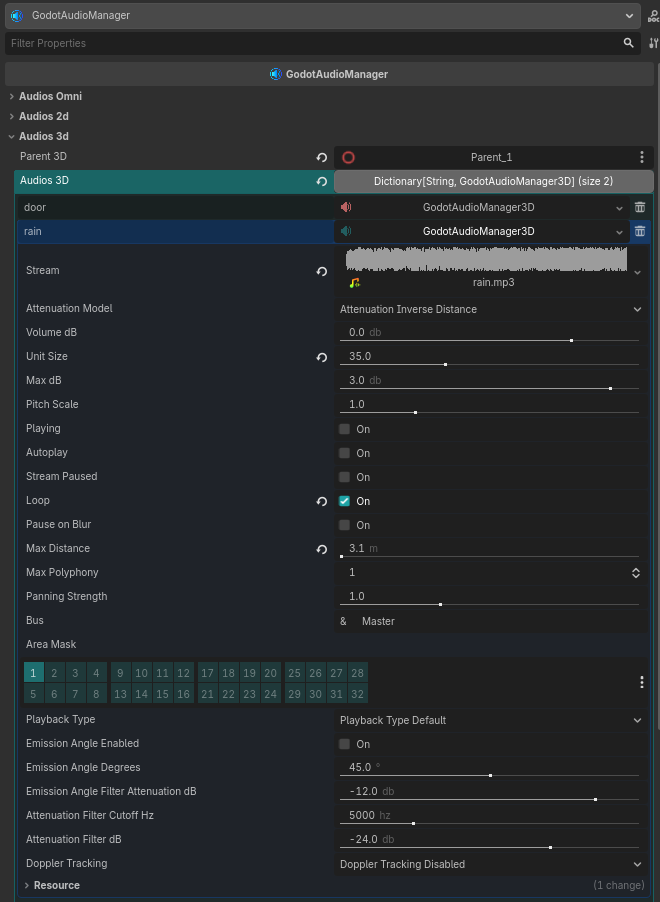Revert the Unit Size value
The height and width of the screenshot is (902, 660).
322,358
